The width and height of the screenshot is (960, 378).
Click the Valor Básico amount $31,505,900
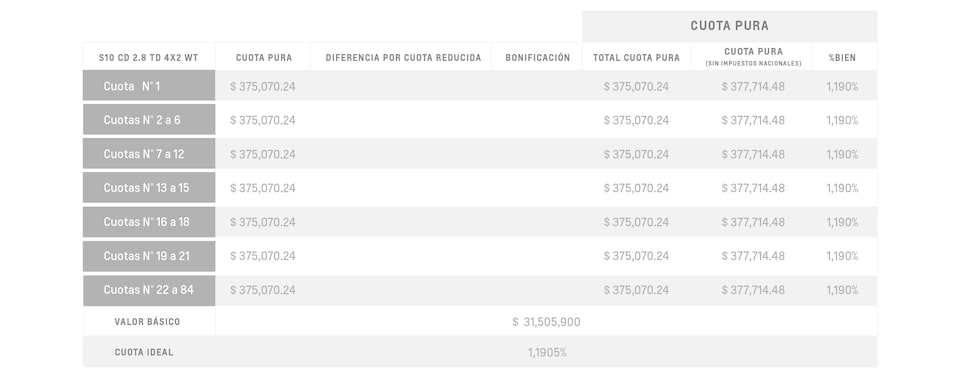(546, 322)
